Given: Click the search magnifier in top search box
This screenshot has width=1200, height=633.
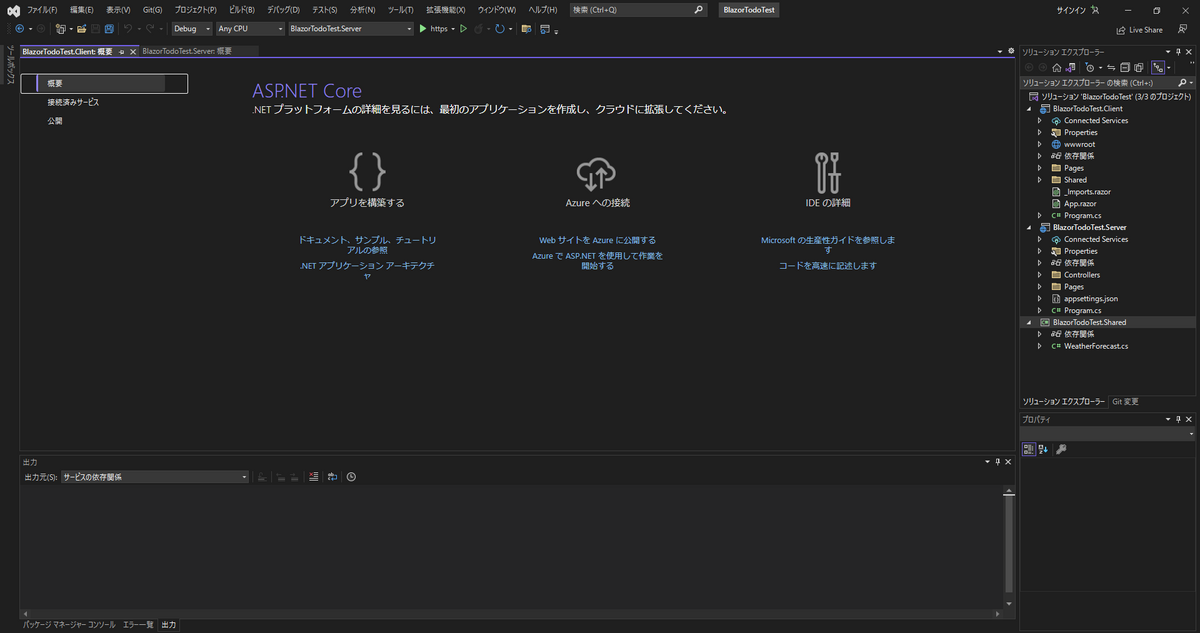Looking at the screenshot, I should coord(698,9).
